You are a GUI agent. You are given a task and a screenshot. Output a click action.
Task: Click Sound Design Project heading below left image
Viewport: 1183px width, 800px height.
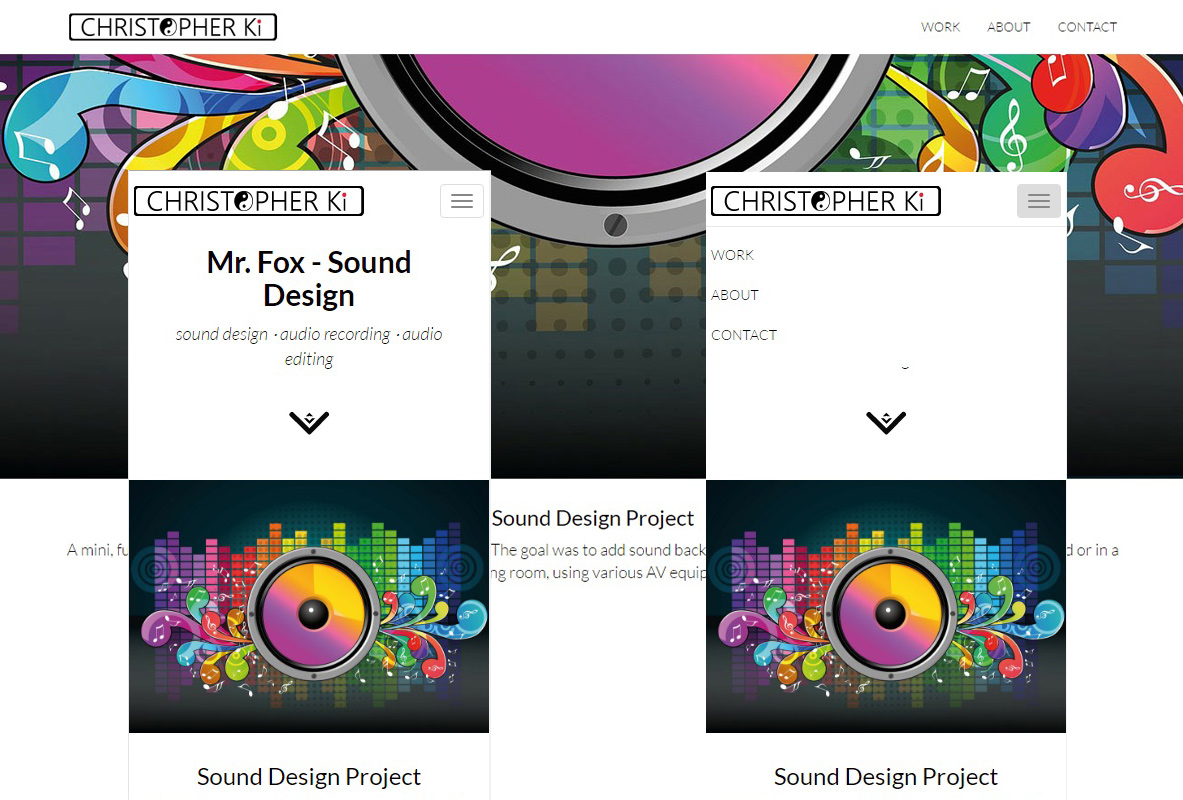point(309,777)
